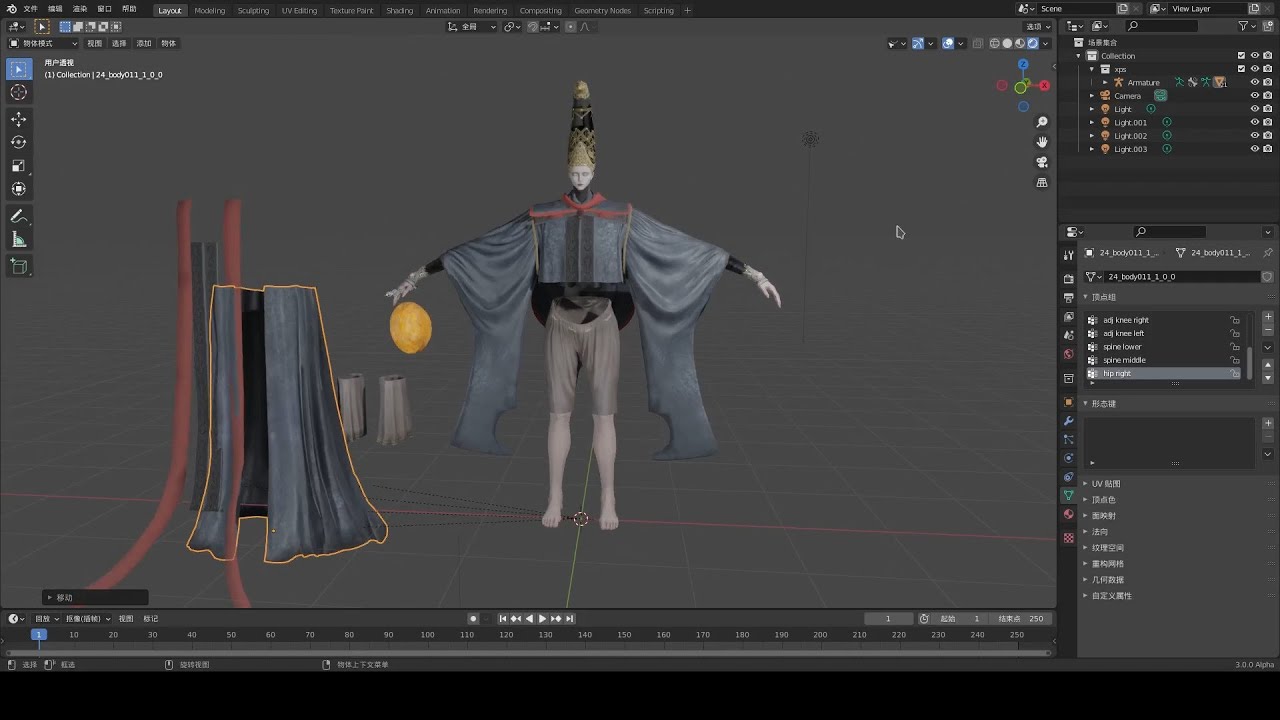The image size is (1280, 720).
Task: Jump to last frame
Action: click(568, 619)
